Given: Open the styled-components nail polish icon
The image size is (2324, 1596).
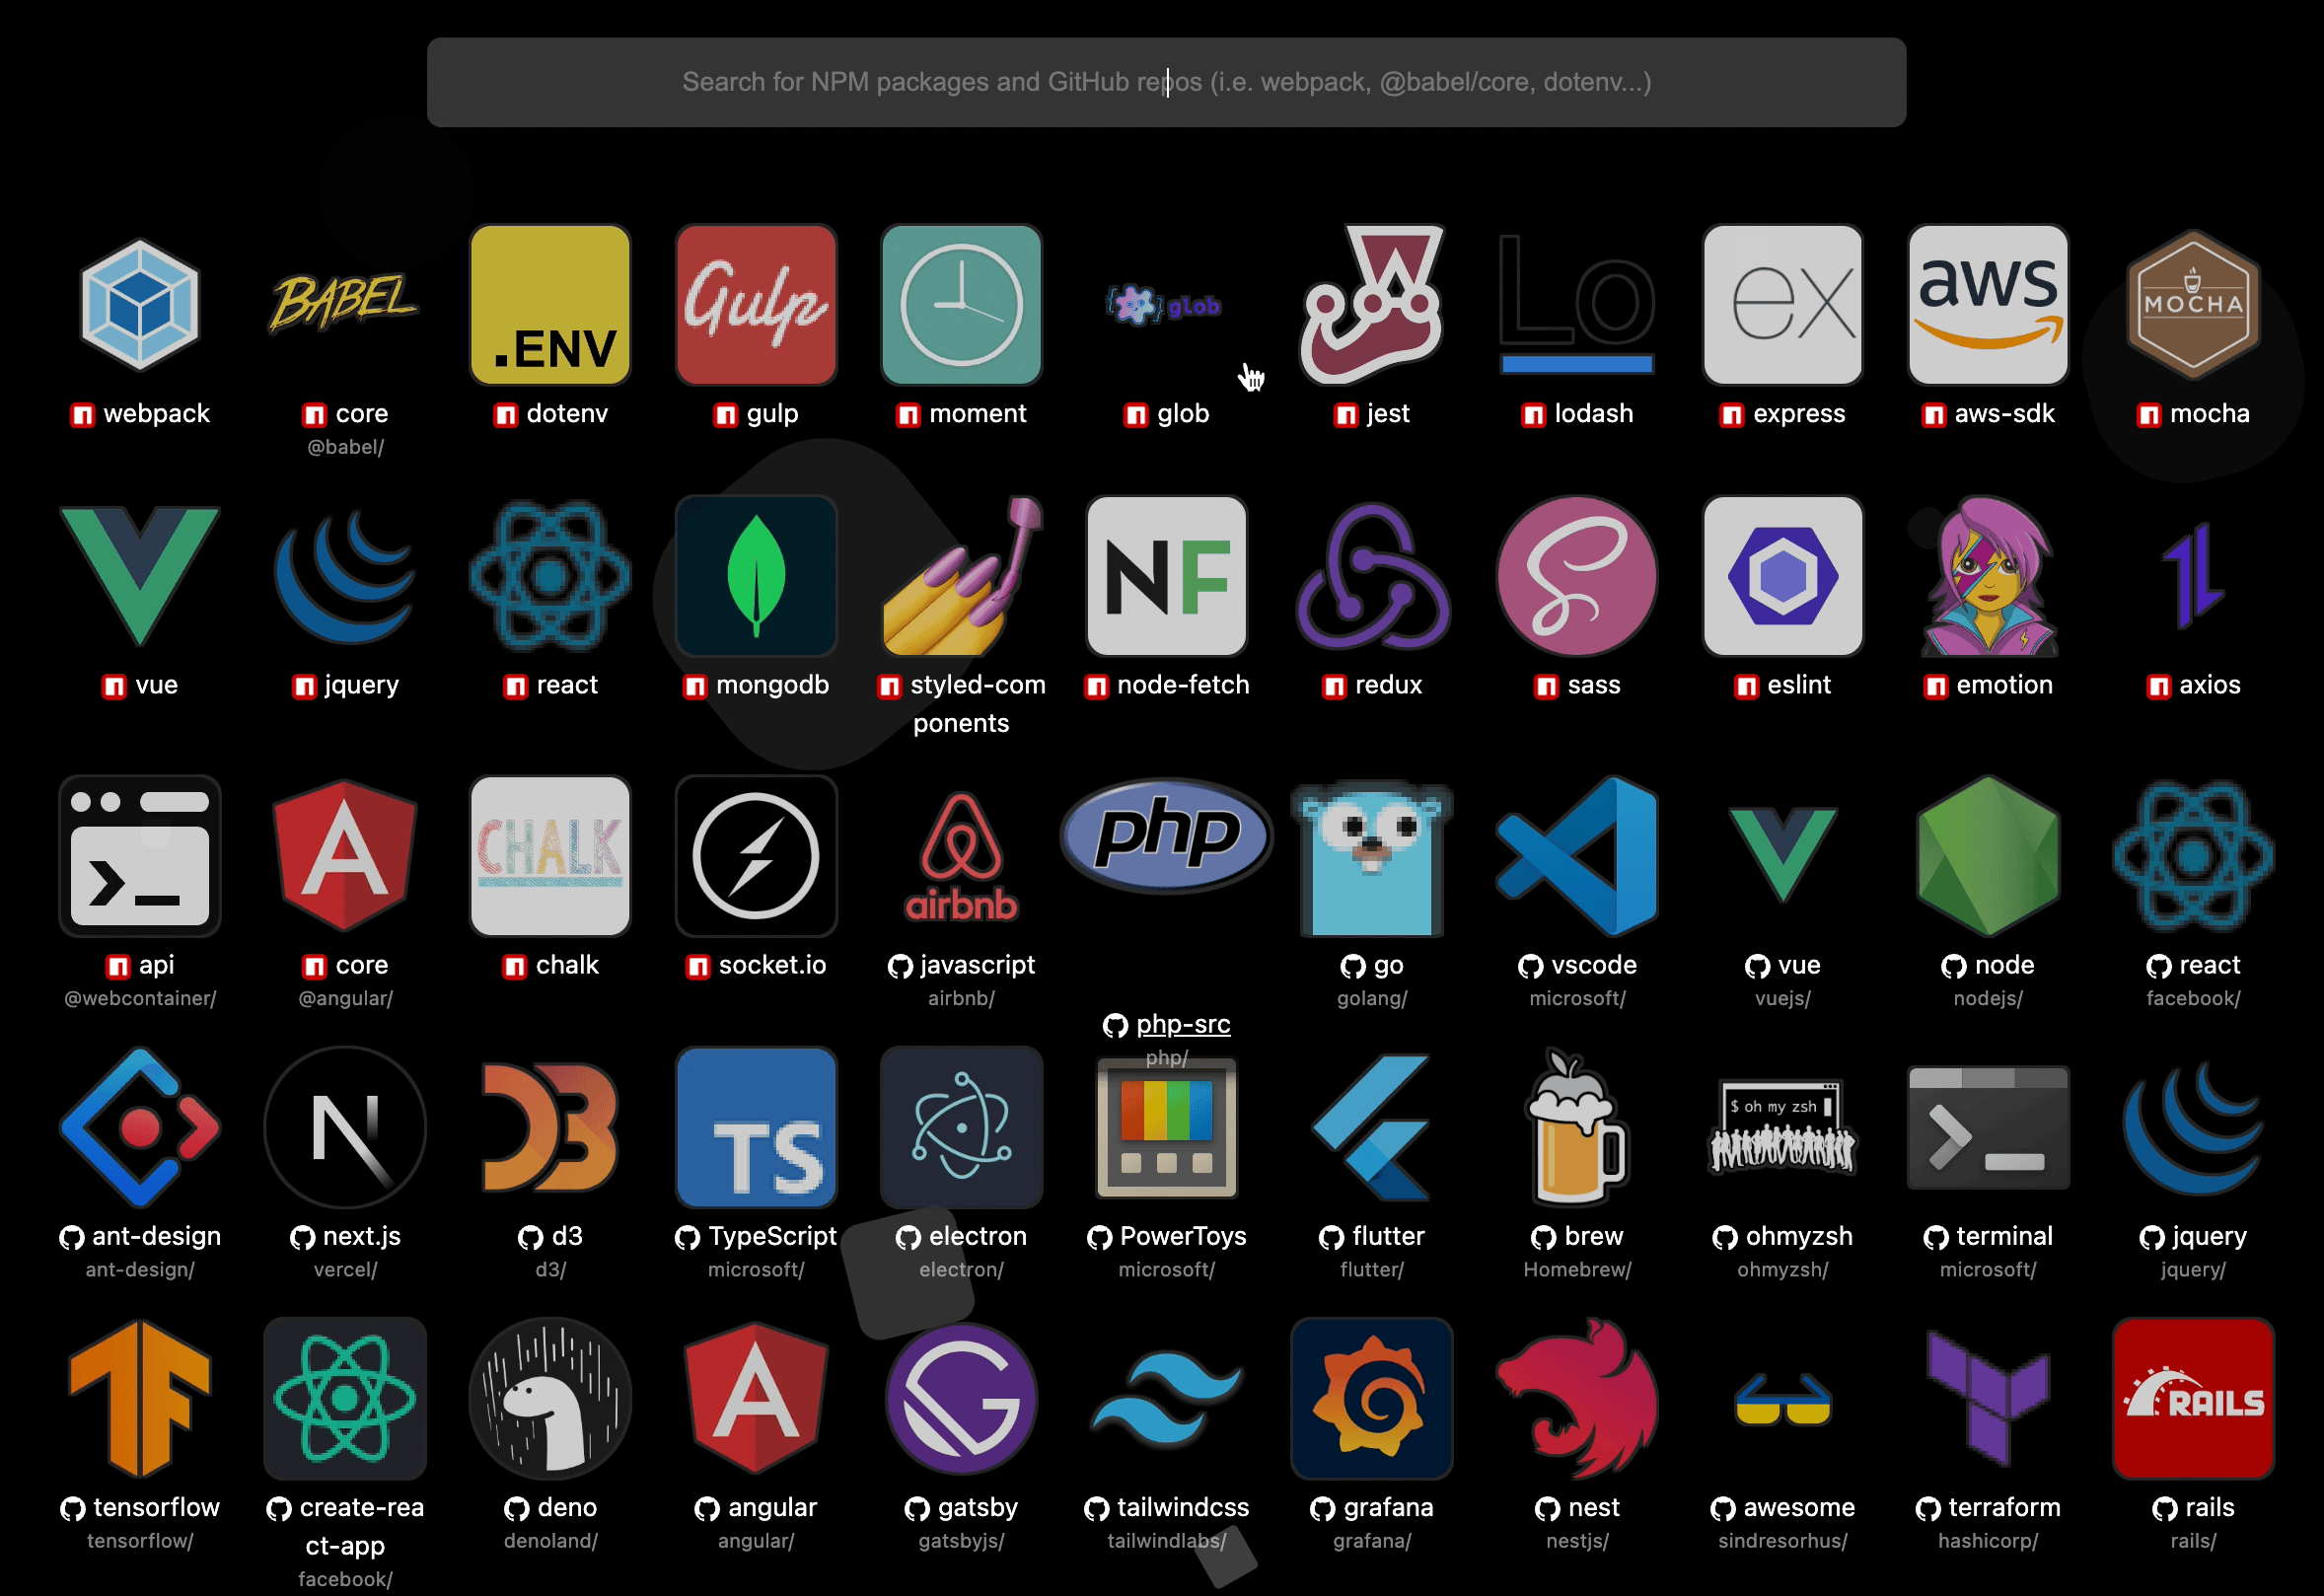Looking at the screenshot, I should (x=961, y=576).
